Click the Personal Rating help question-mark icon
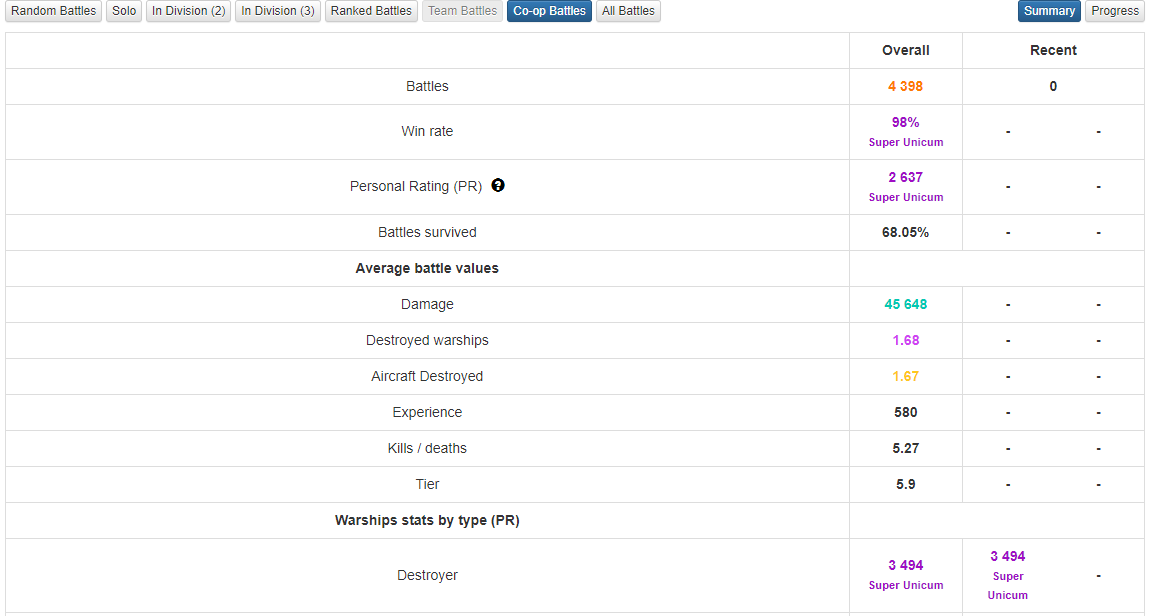 pos(498,186)
